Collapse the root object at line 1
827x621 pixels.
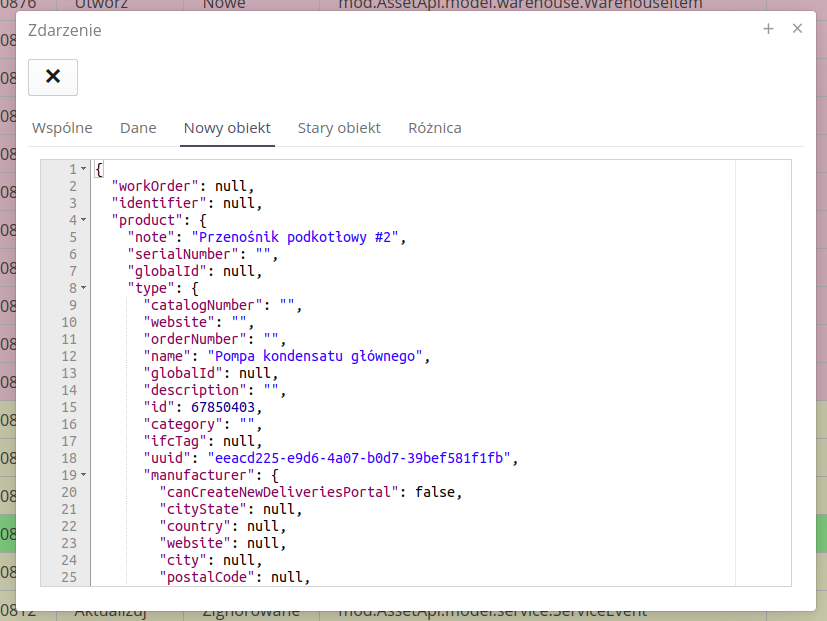coord(84,169)
